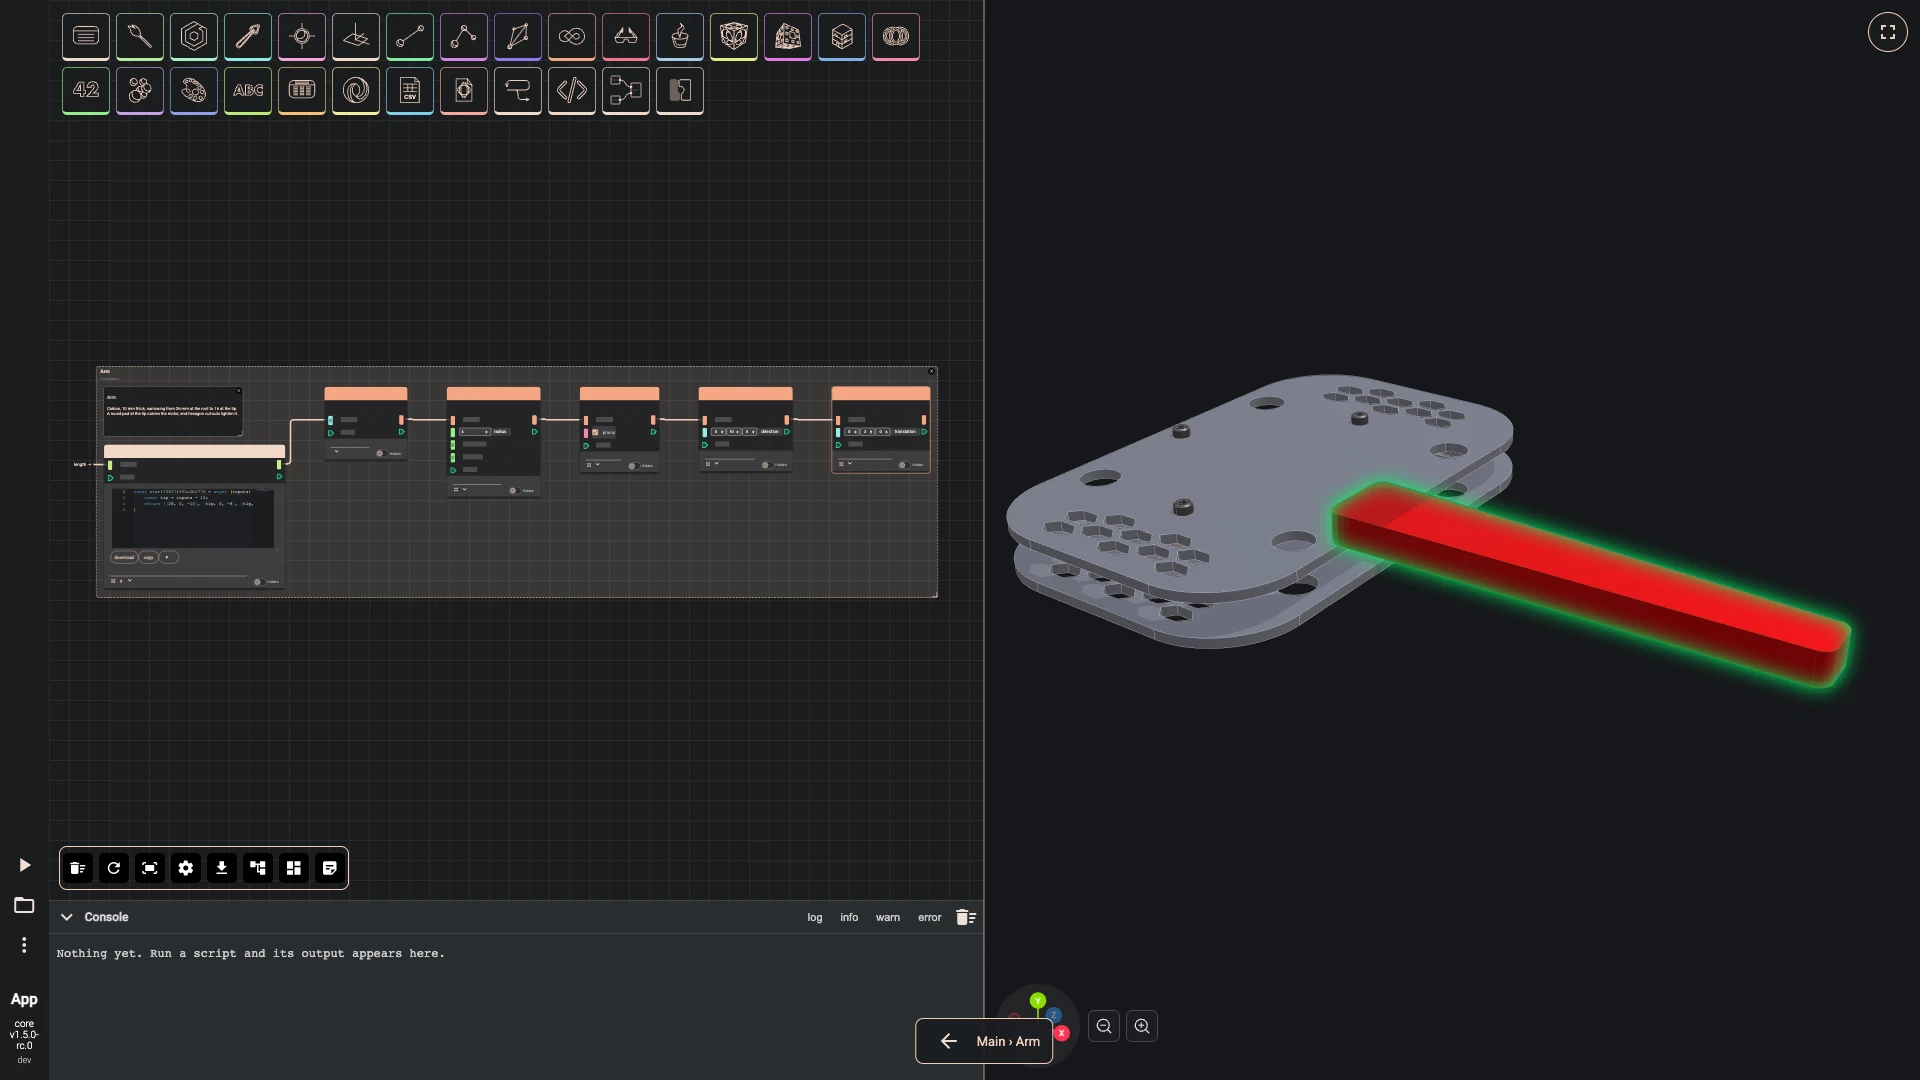
Task: Select the stacked boxes icon
Action: pos(842,37)
